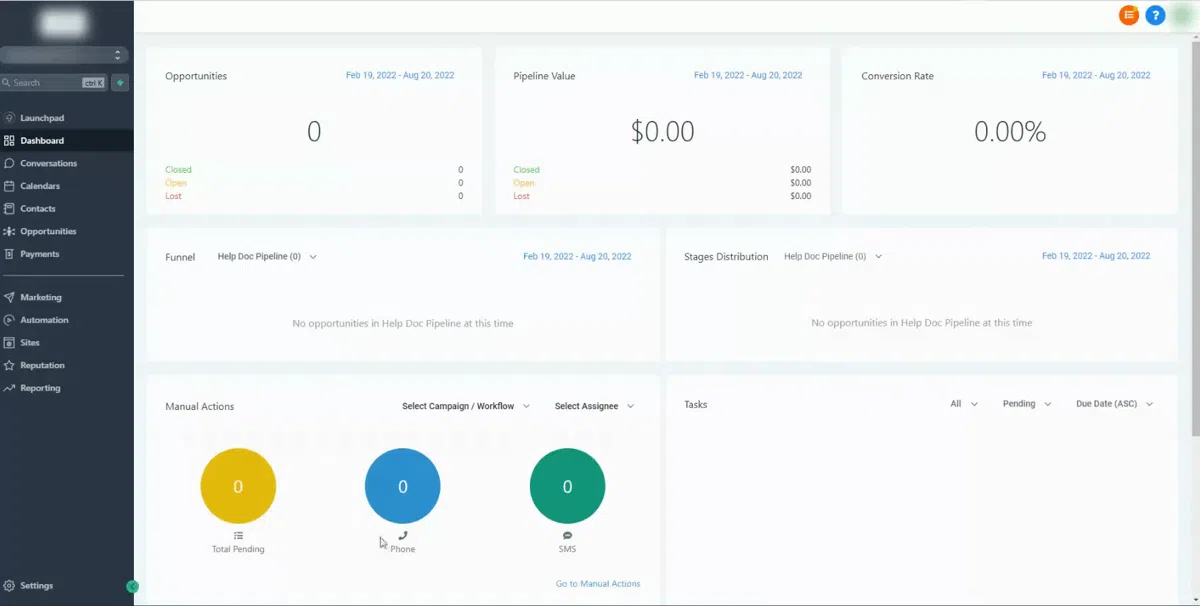Screen dimensions: 1200x606
Task: Click the Opportunities card 'Closed' label
Action: [x=178, y=170]
